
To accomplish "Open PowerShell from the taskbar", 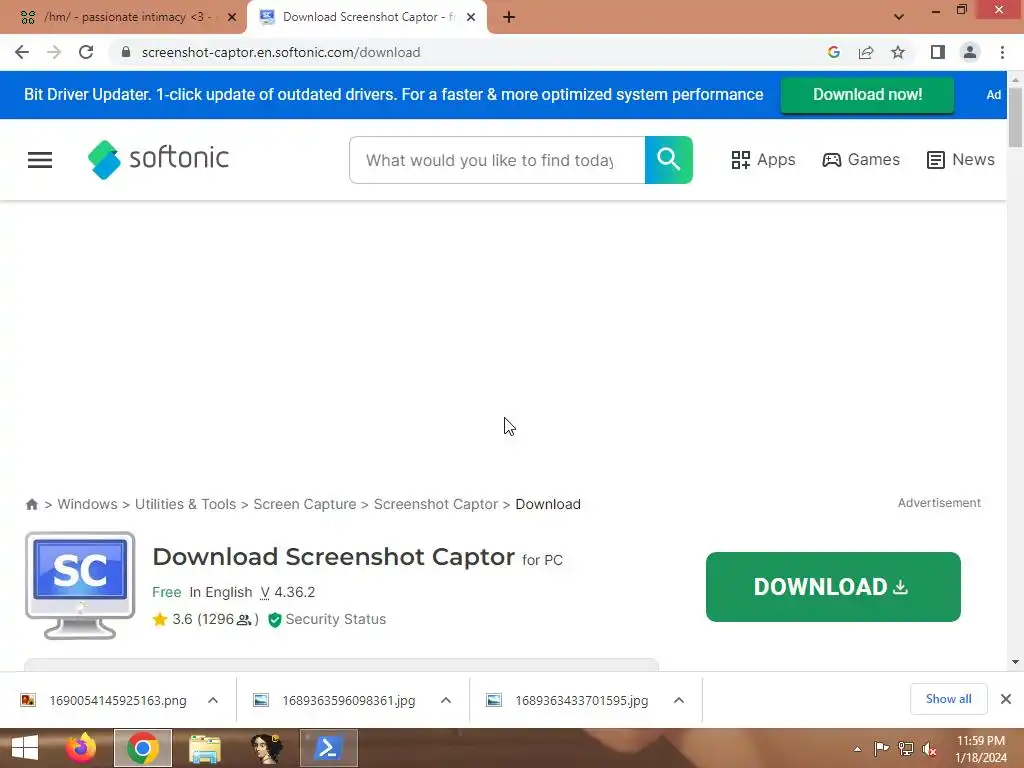I will 328,748.
